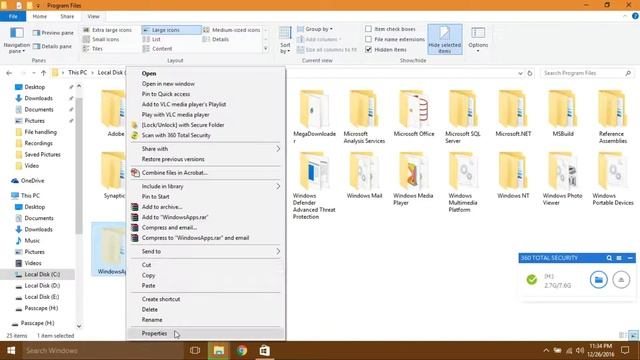
Task: Switch layout to Details view
Action: click(x=216, y=39)
